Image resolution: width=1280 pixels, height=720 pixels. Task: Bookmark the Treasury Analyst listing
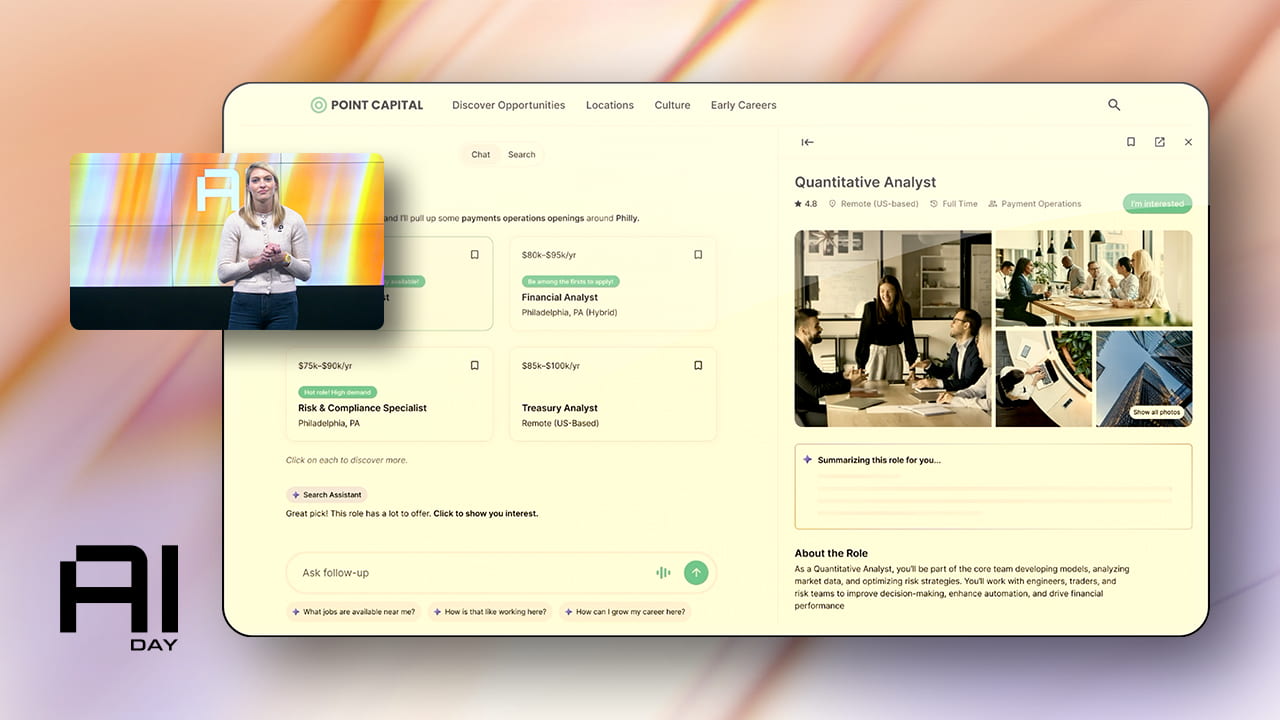pyautogui.click(x=698, y=365)
